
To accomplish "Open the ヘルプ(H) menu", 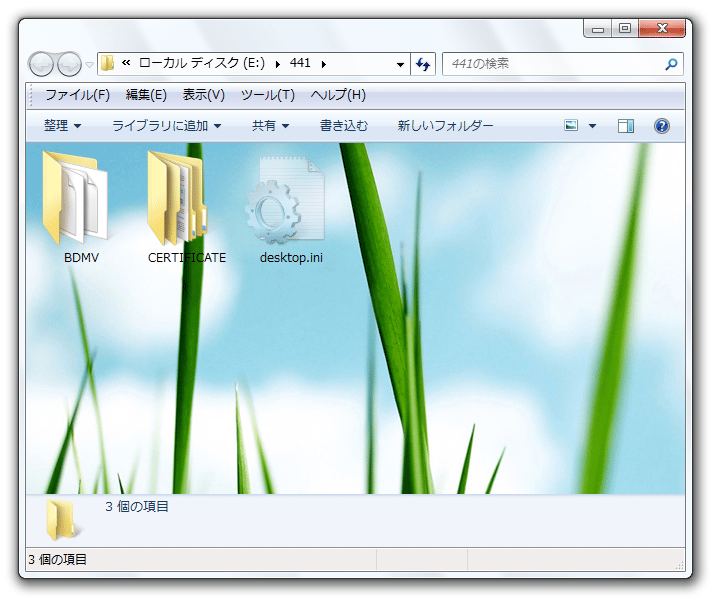I will 338,95.
